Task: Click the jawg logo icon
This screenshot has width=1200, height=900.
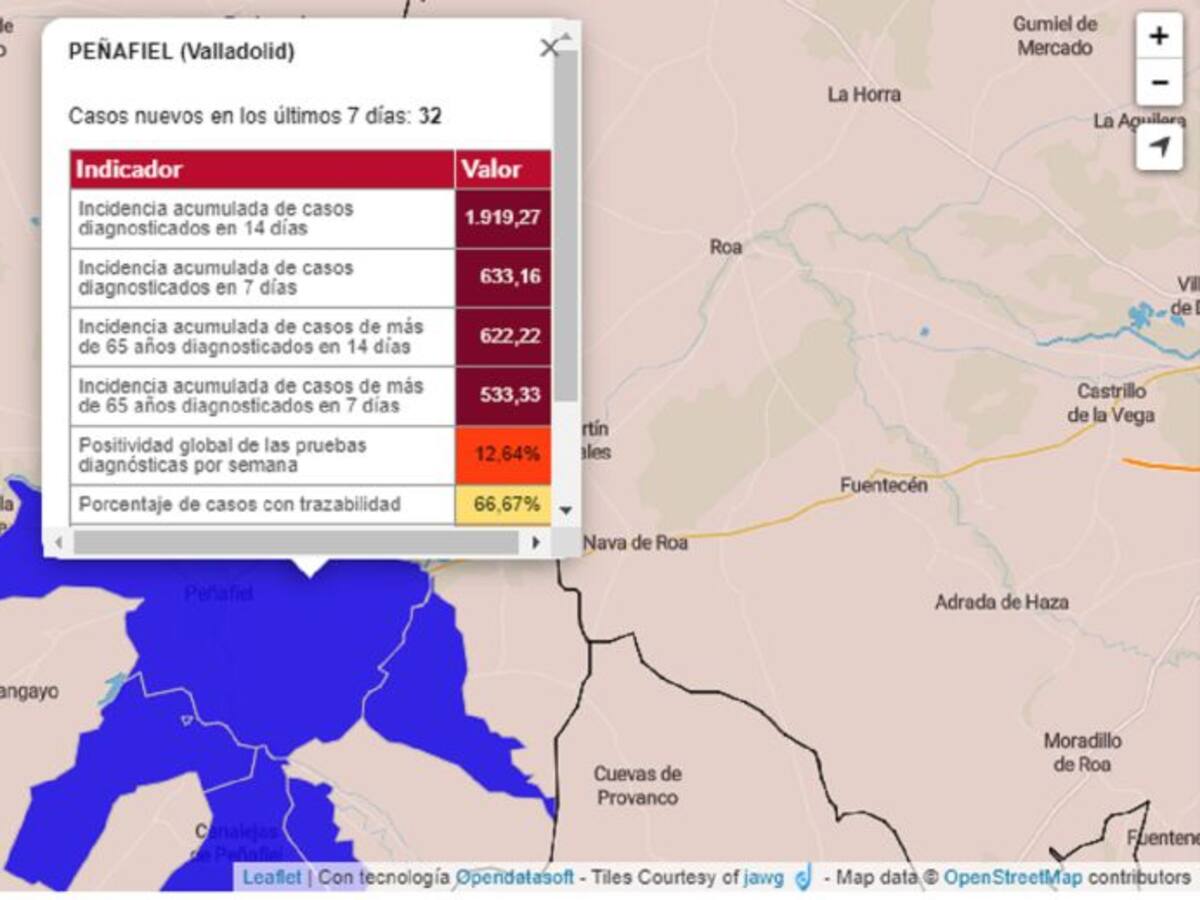Action: [x=803, y=878]
